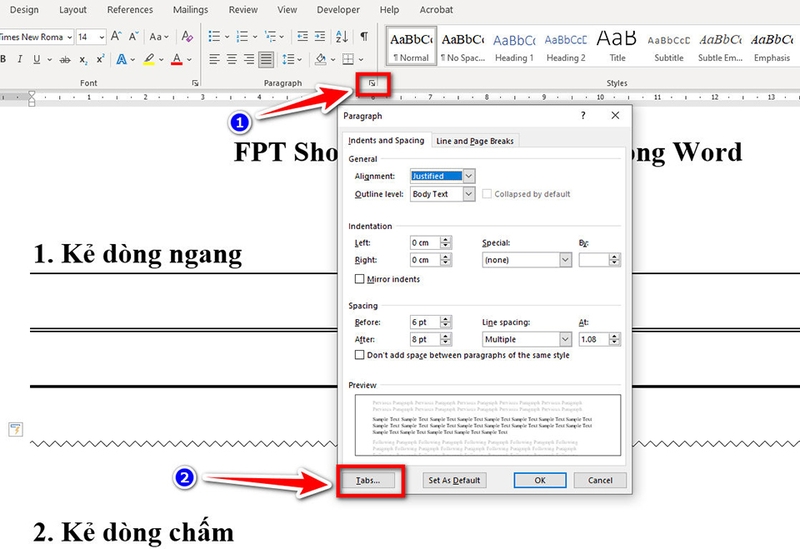Toggle Italic formatting

click(x=20, y=59)
